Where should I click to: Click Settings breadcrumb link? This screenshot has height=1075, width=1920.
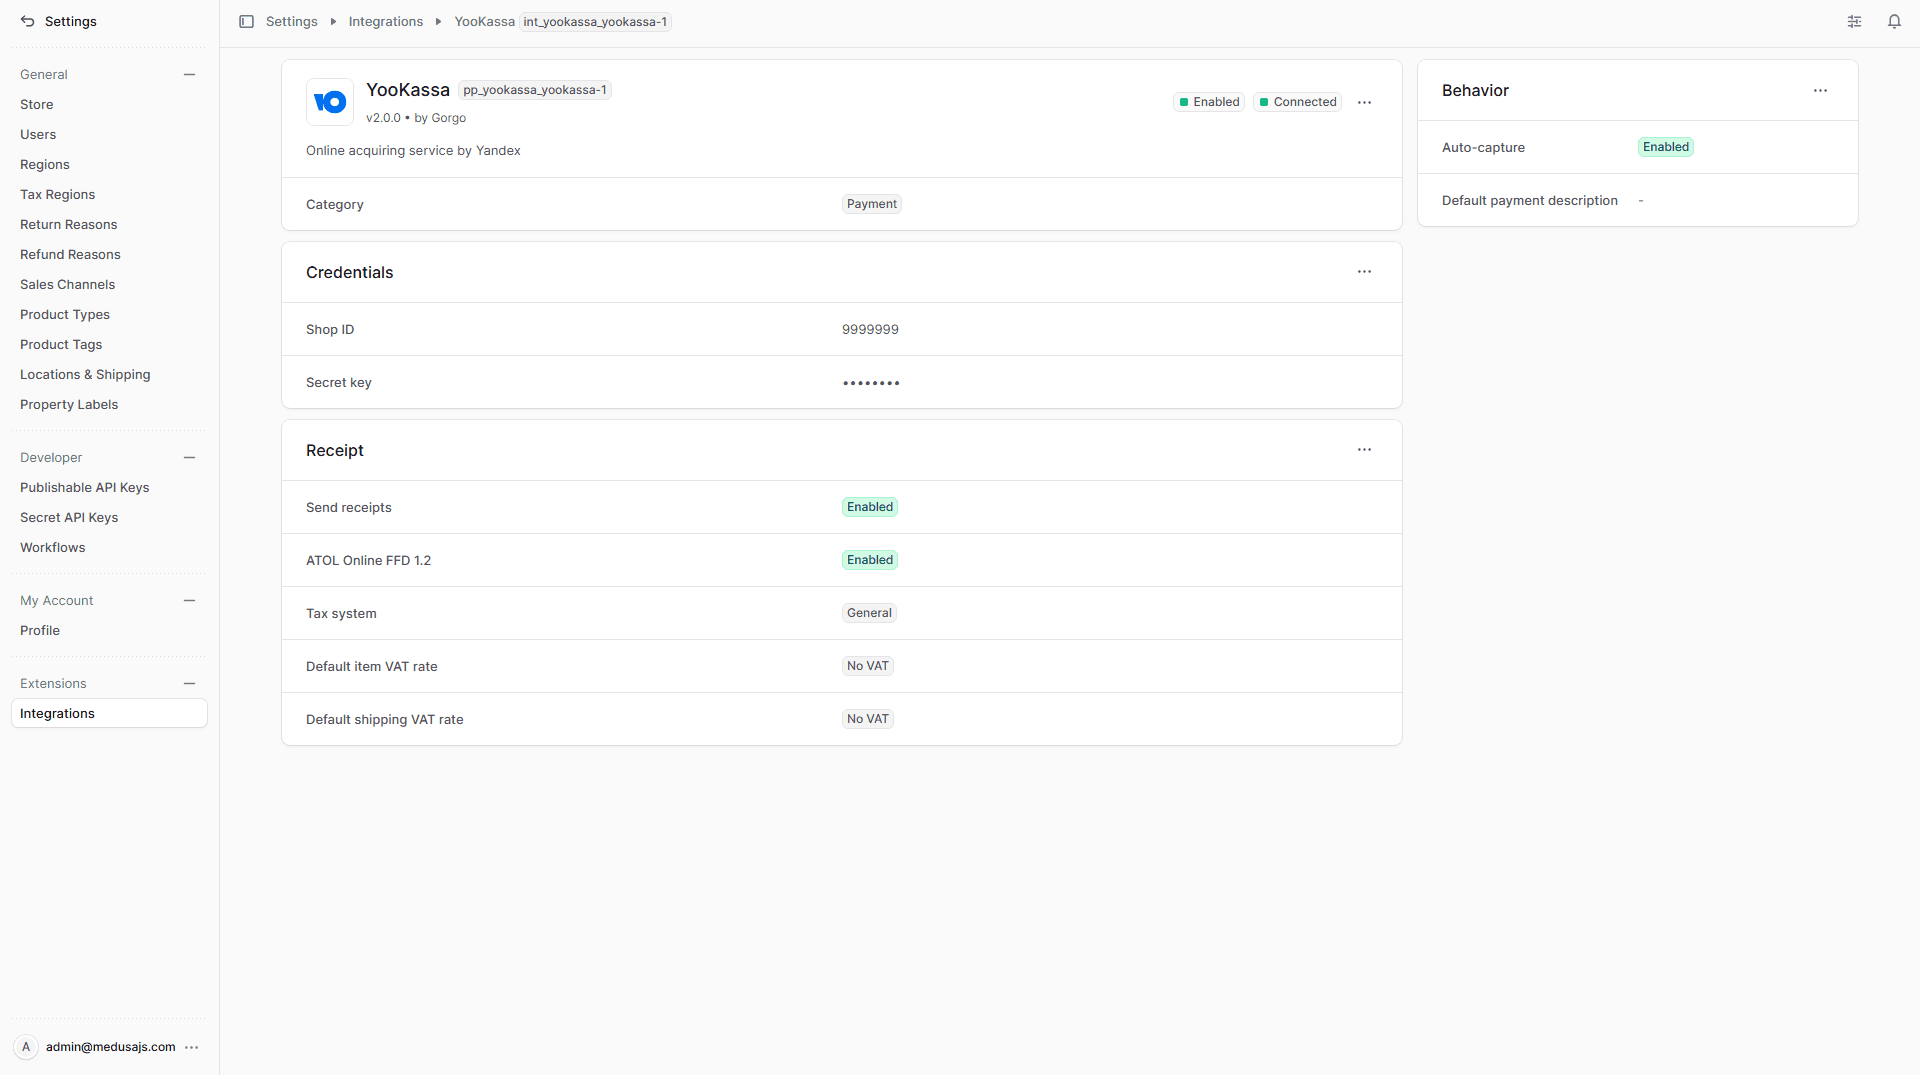click(291, 21)
